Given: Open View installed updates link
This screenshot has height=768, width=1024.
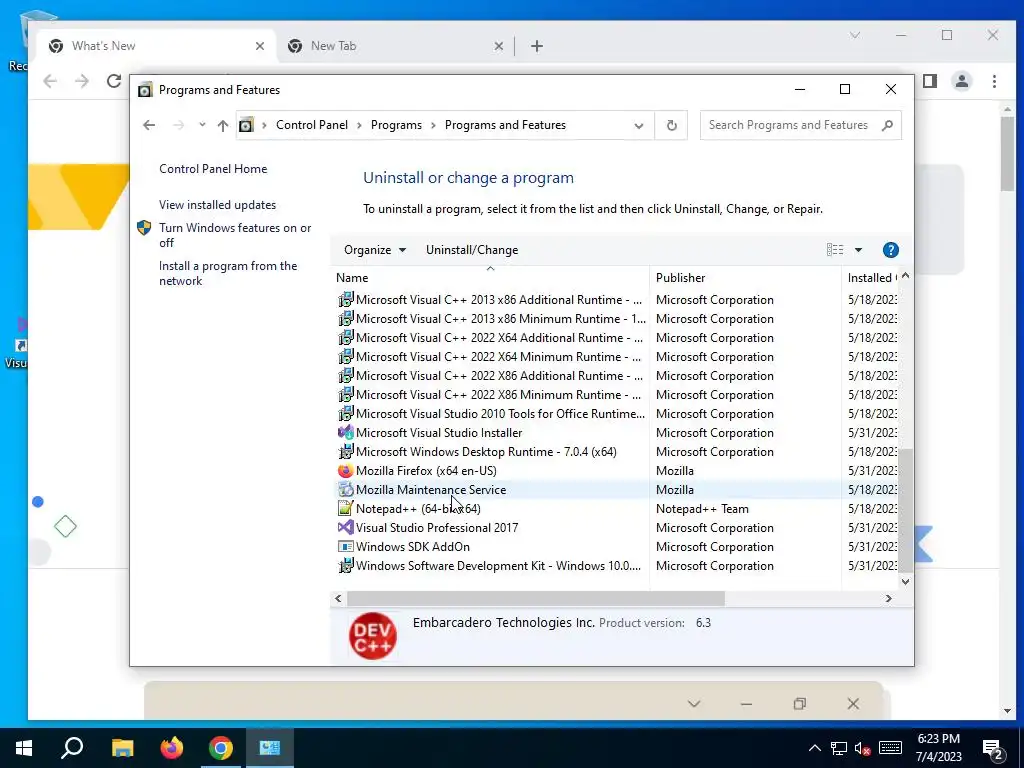Looking at the screenshot, I should (217, 204).
